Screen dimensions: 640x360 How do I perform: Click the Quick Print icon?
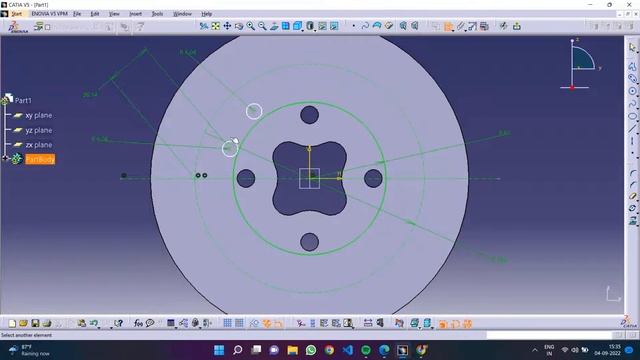(47, 323)
